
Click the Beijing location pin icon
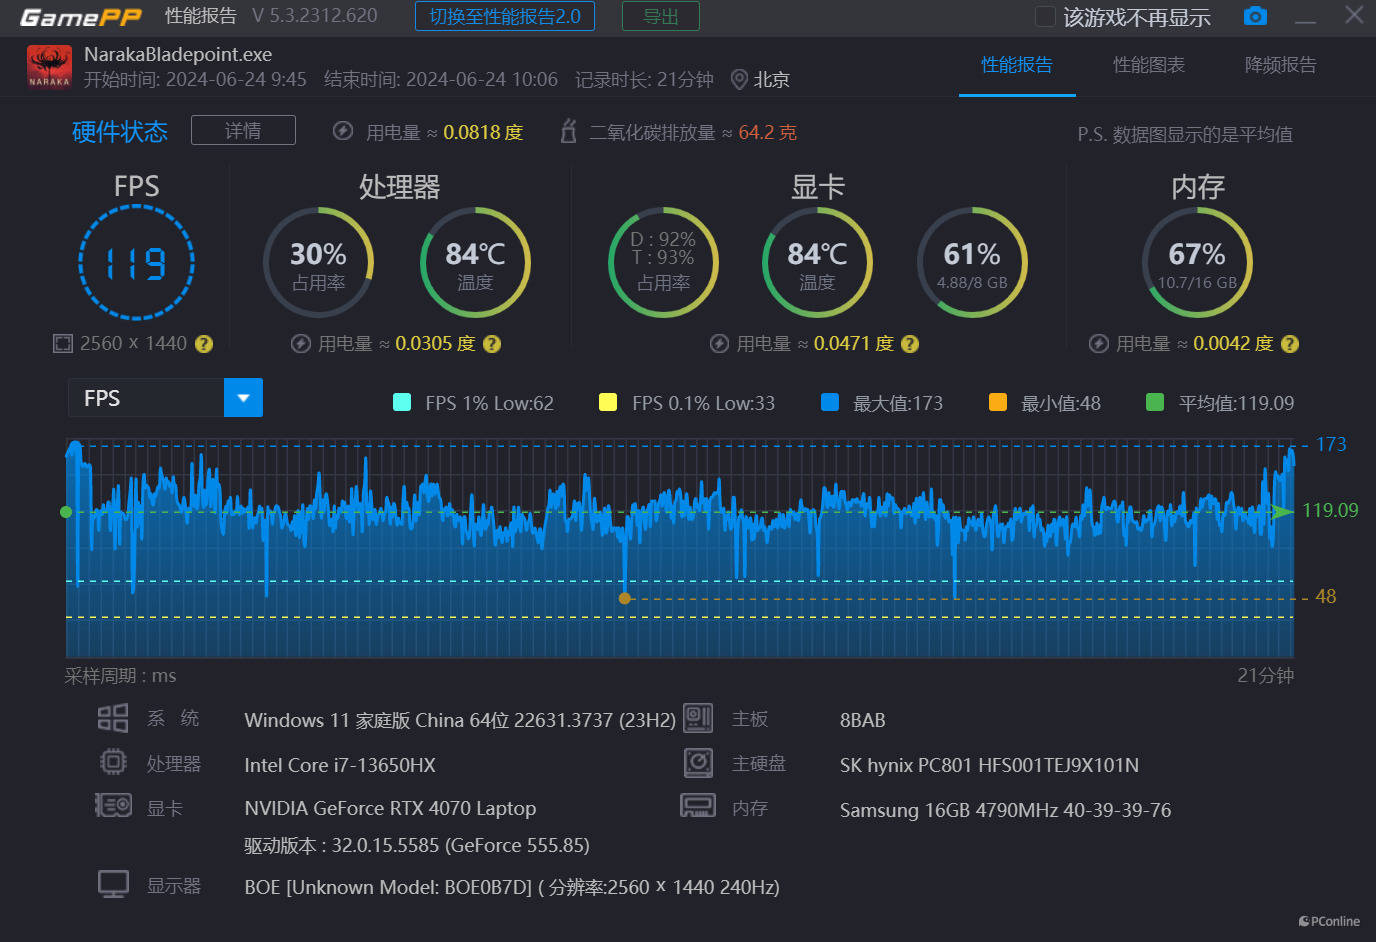[x=739, y=79]
